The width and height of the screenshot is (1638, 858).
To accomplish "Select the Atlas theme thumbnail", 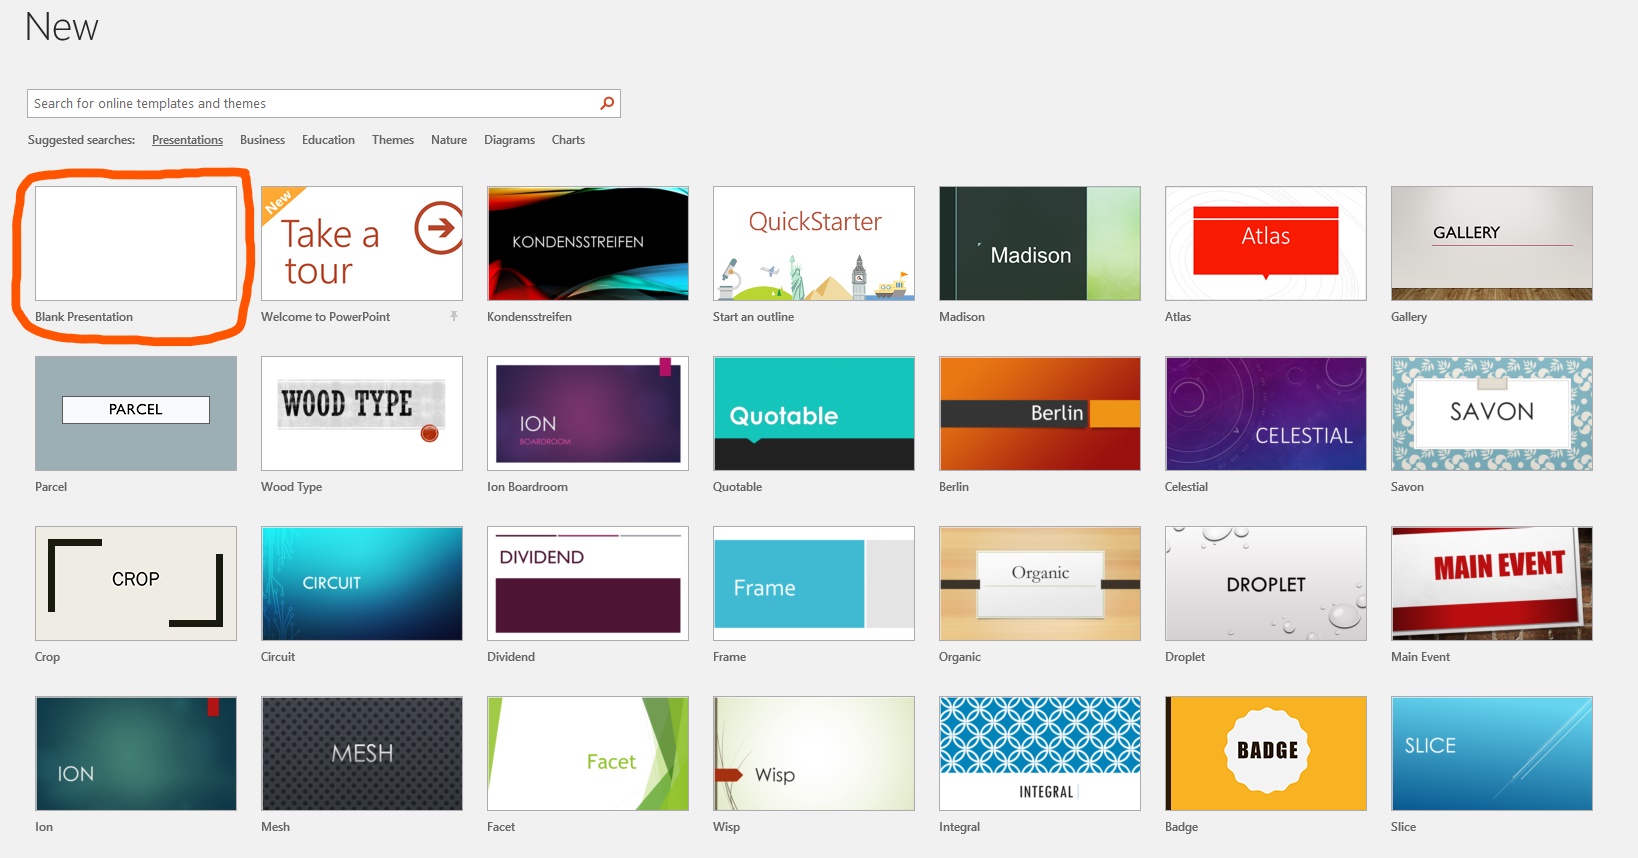I will coord(1266,243).
